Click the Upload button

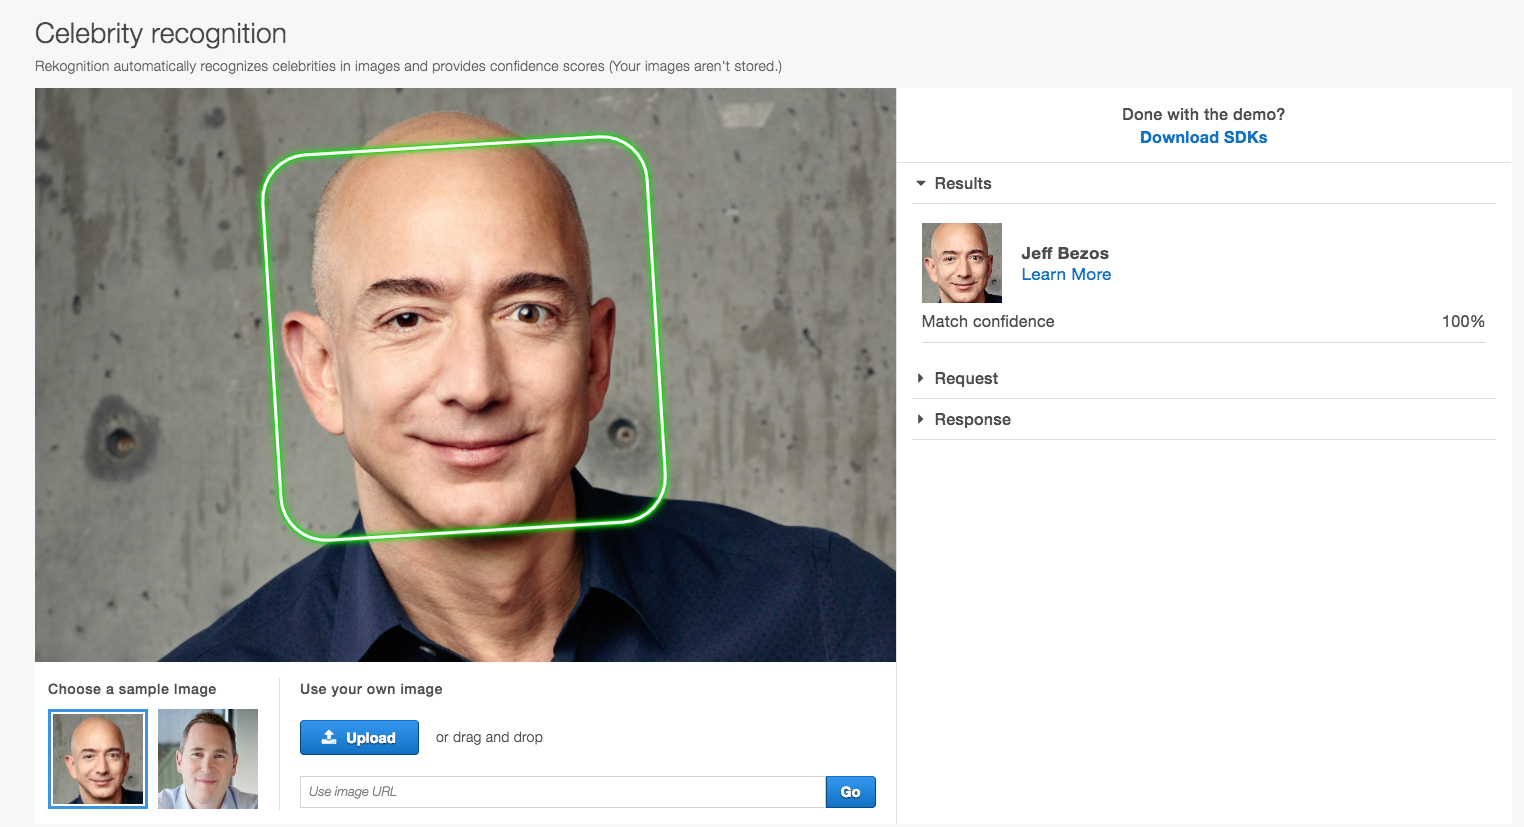click(x=359, y=737)
